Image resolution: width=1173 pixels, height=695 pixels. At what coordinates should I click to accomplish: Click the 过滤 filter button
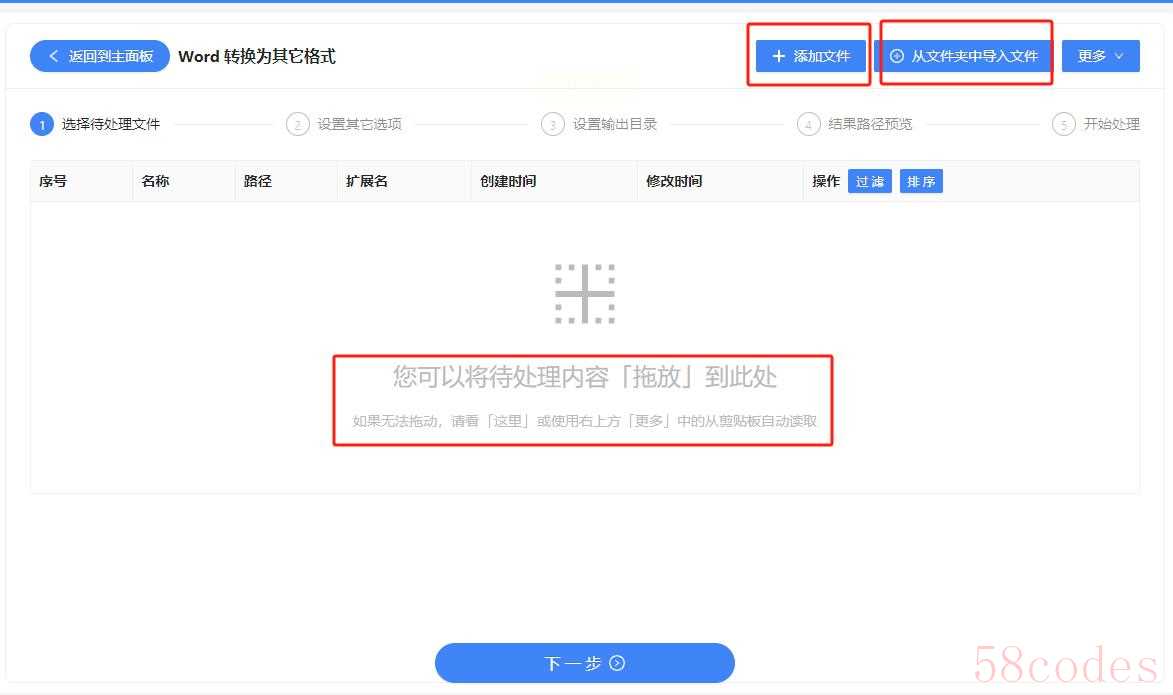click(869, 181)
